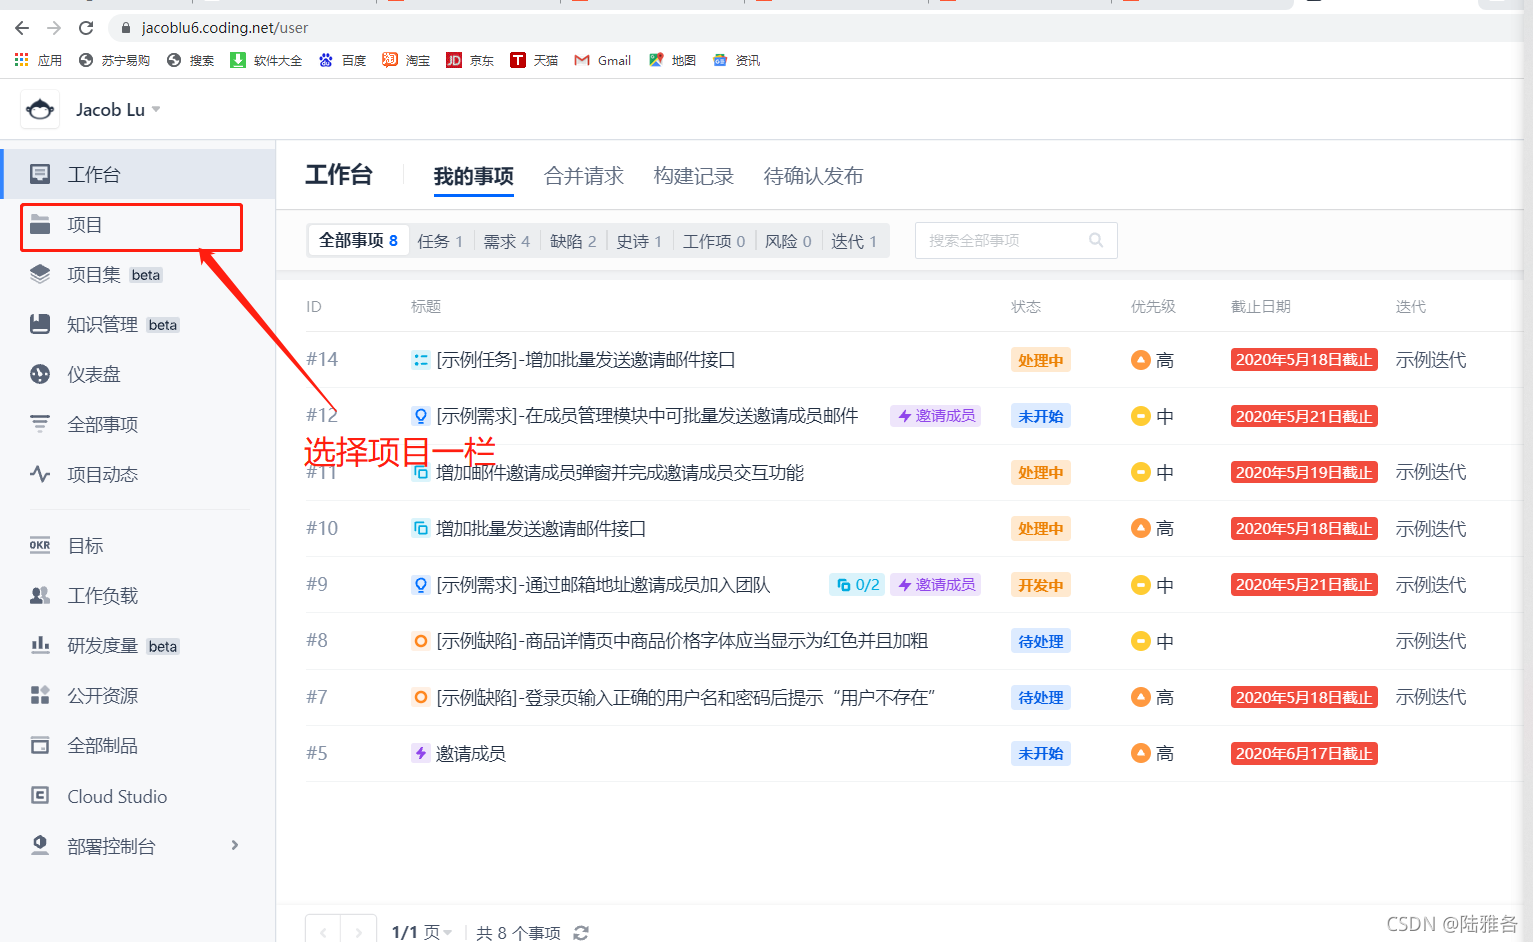Viewport: 1533px width, 942px height.
Task: Open the 应用 apps bookmark
Action: pos(38,60)
